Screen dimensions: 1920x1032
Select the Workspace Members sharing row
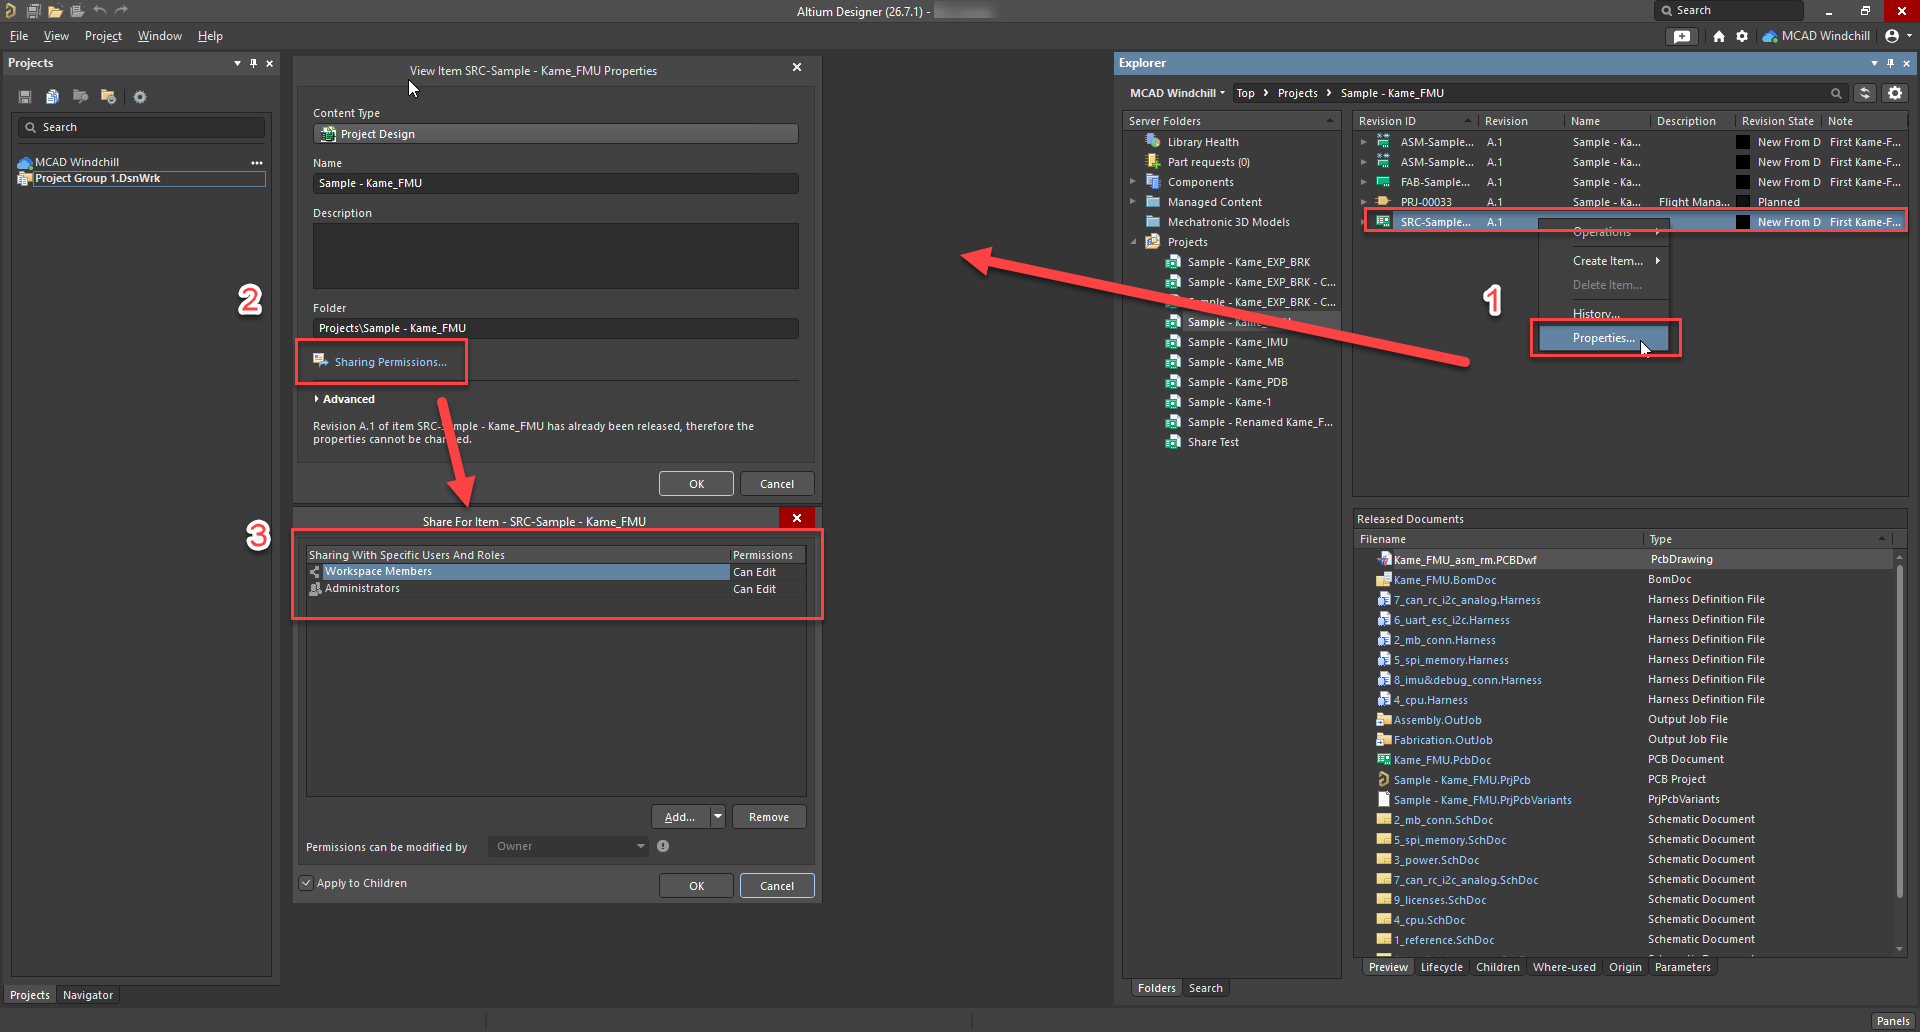tap(556, 572)
